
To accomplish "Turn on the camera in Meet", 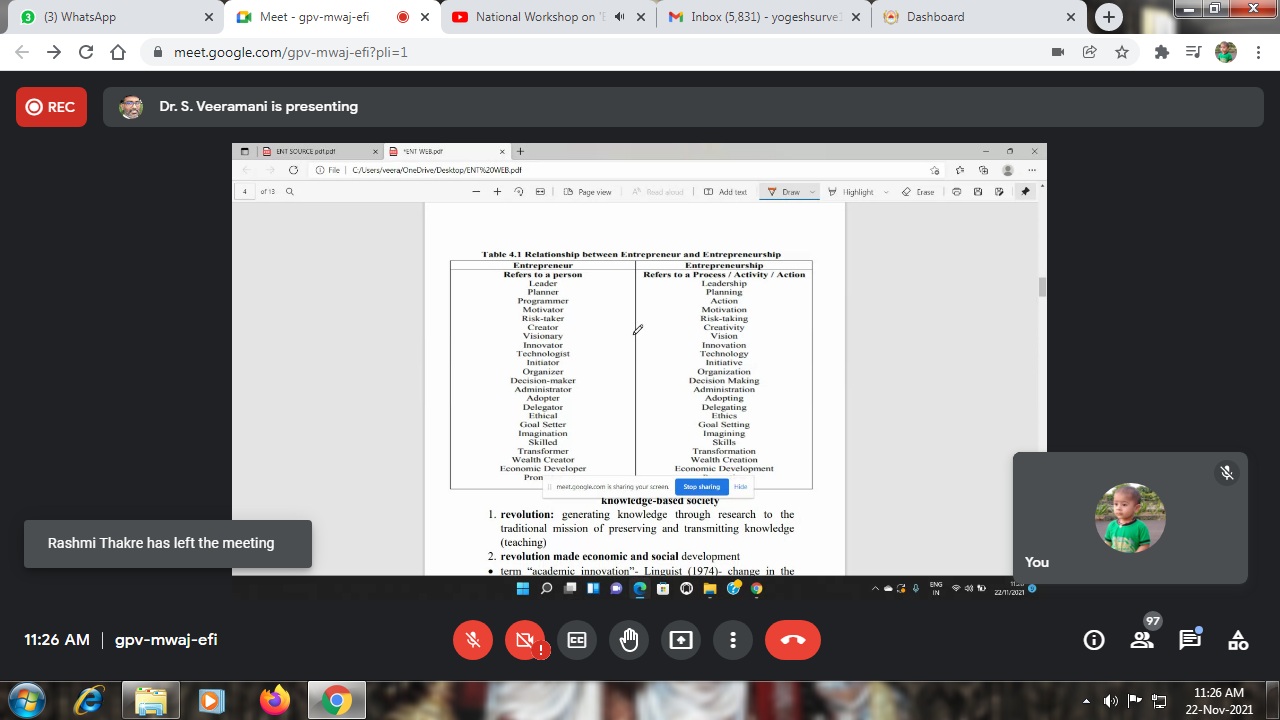I will (x=525, y=640).
